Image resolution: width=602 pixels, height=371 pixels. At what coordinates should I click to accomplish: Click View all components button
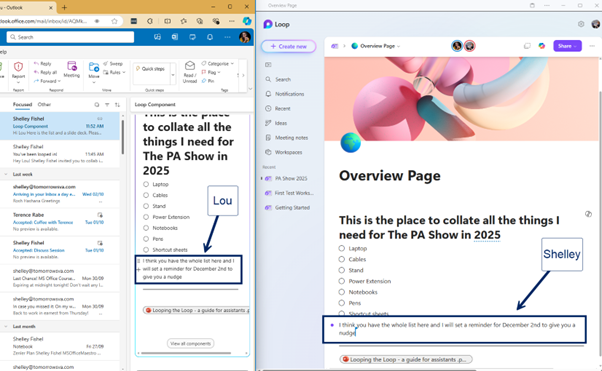click(190, 343)
